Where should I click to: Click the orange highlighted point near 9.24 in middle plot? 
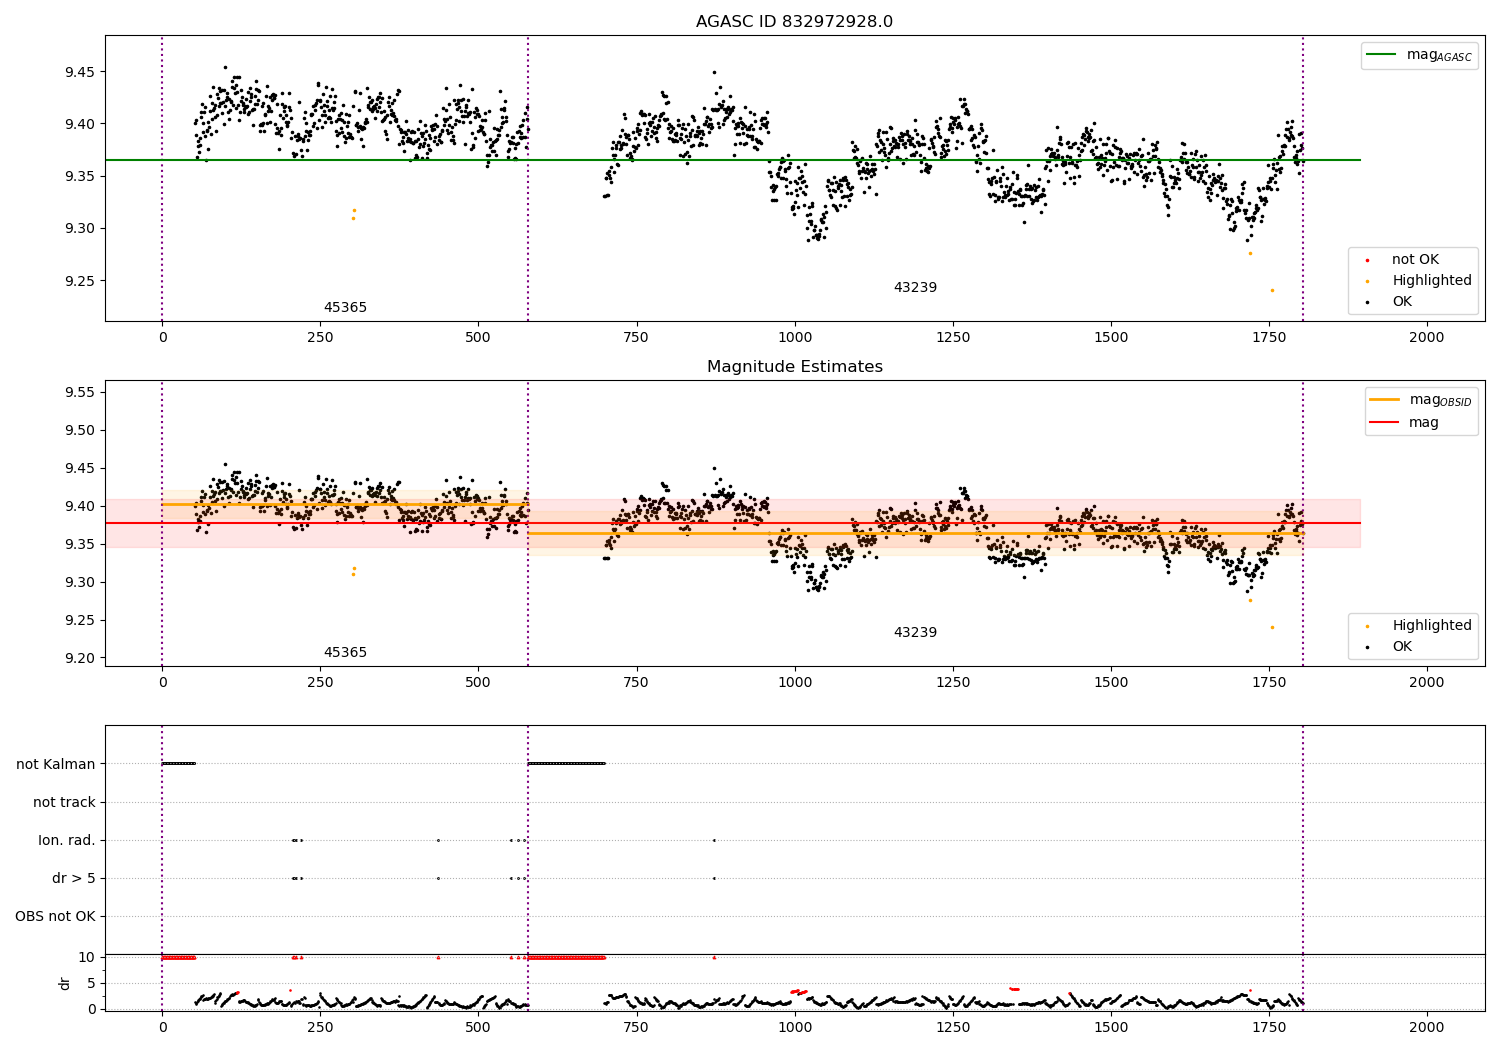point(1272,627)
